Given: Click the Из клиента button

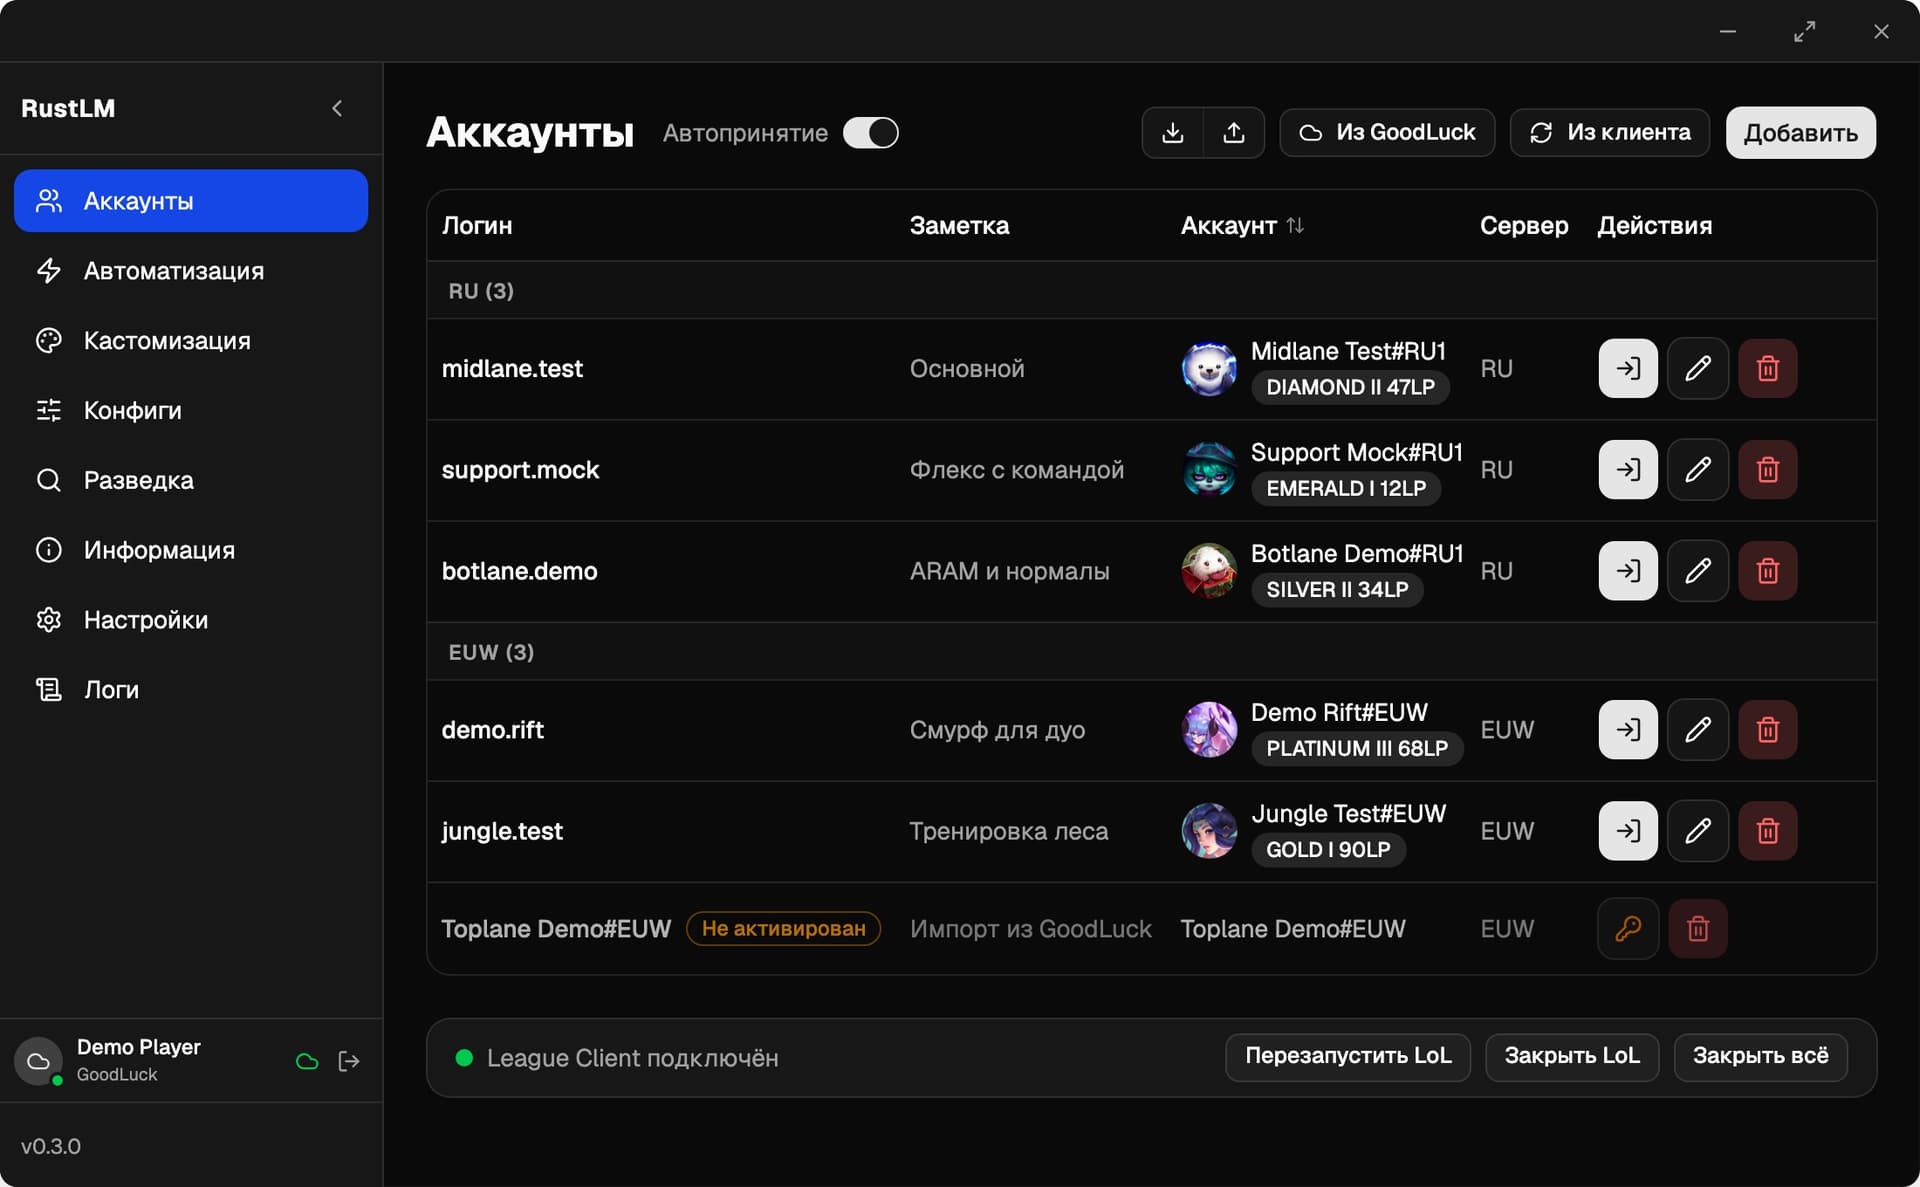Looking at the screenshot, I should click(1610, 133).
